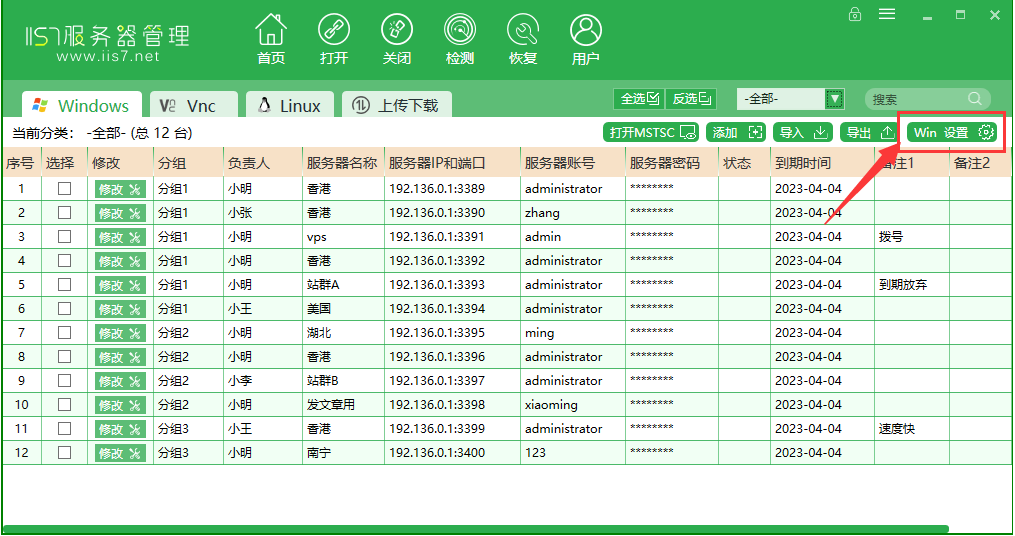1015x536 pixels.
Task: Tick the checkbox for vps row
Action: (64, 236)
